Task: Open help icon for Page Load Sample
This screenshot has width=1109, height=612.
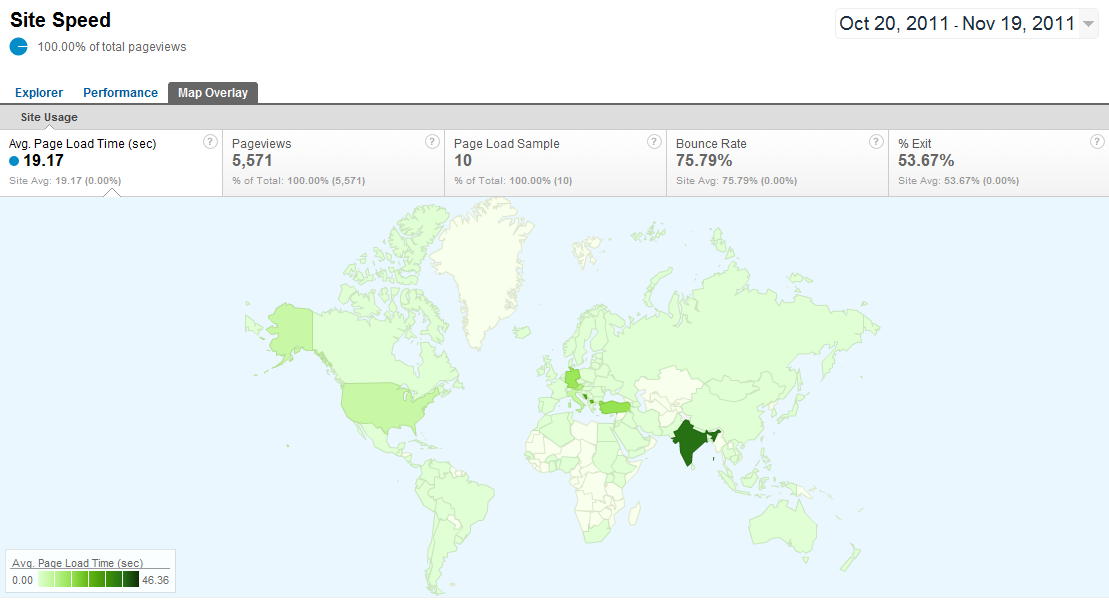Action: [x=654, y=142]
